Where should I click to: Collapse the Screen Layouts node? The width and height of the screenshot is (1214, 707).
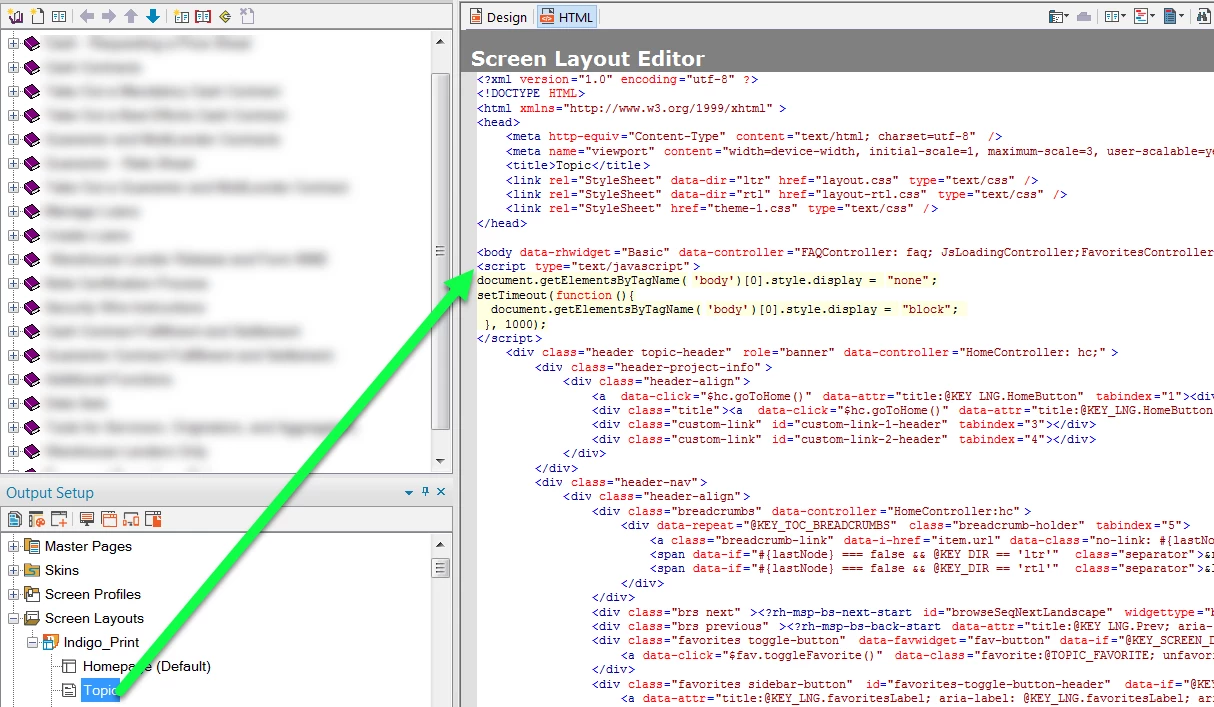[x=13, y=619]
